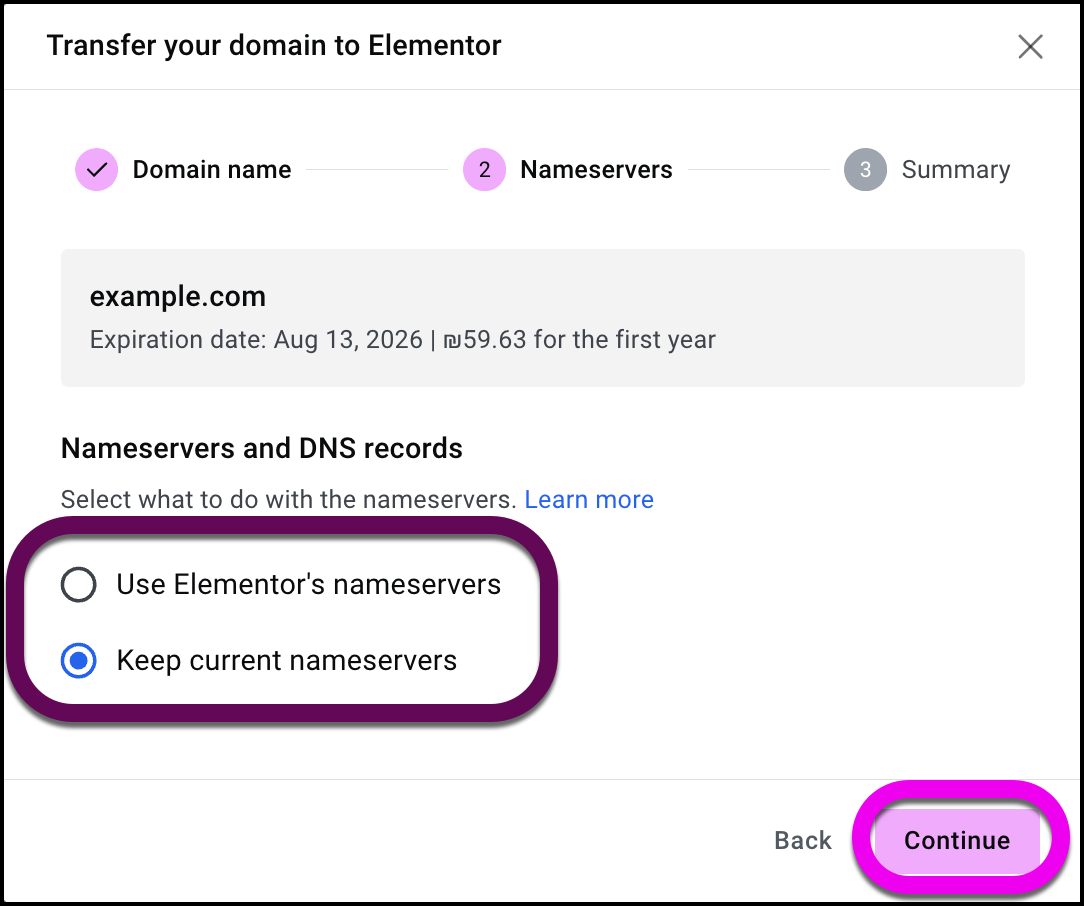
Task: Click the Nameservers step label
Action: (596, 169)
